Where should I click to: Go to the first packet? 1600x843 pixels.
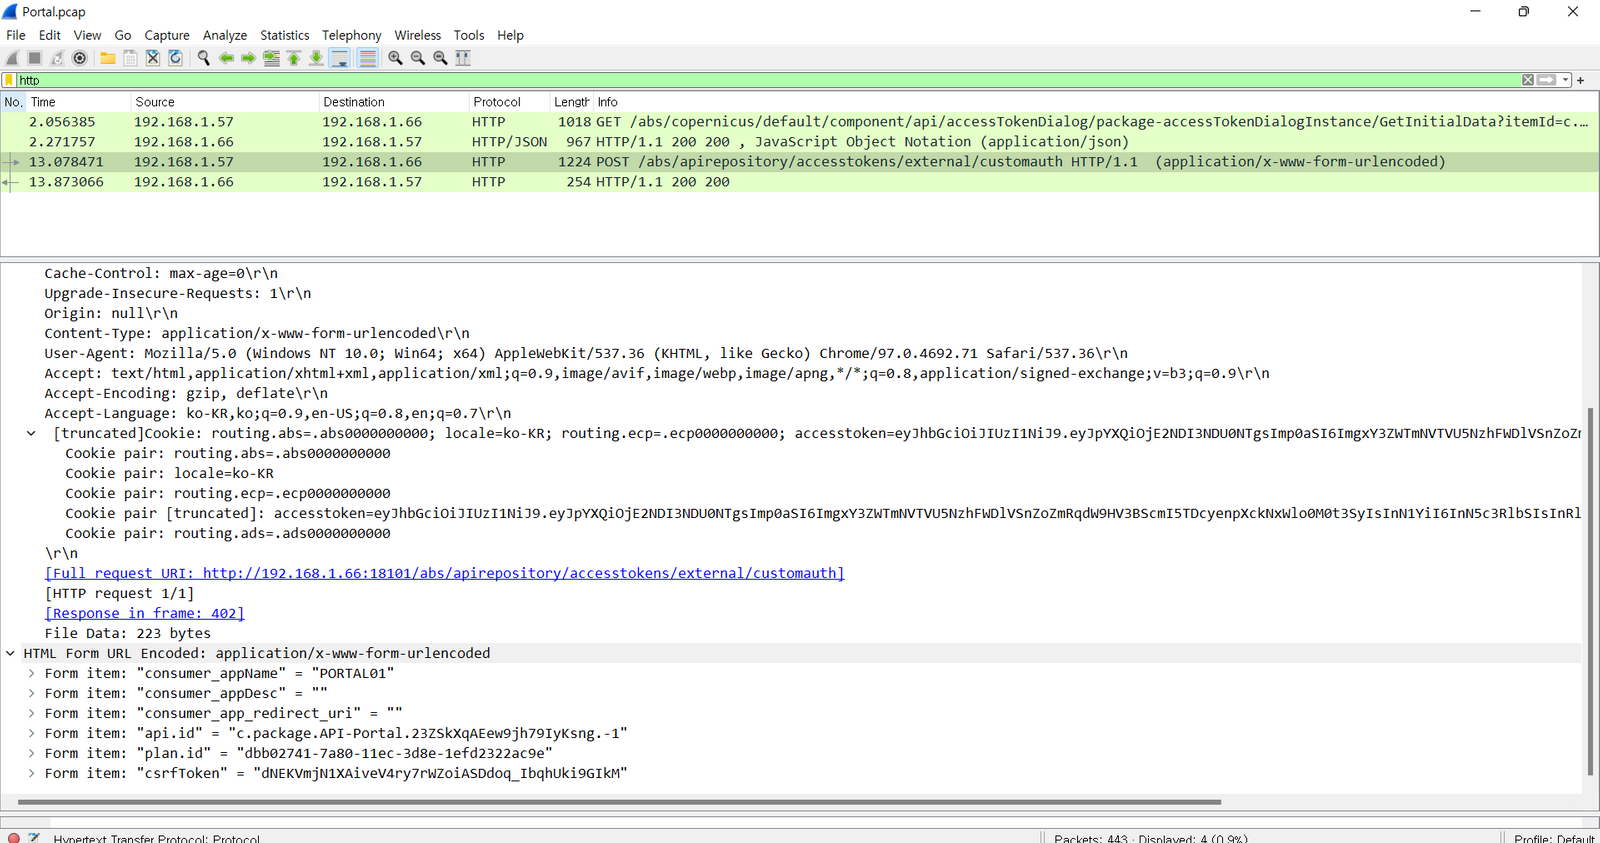coord(294,58)
